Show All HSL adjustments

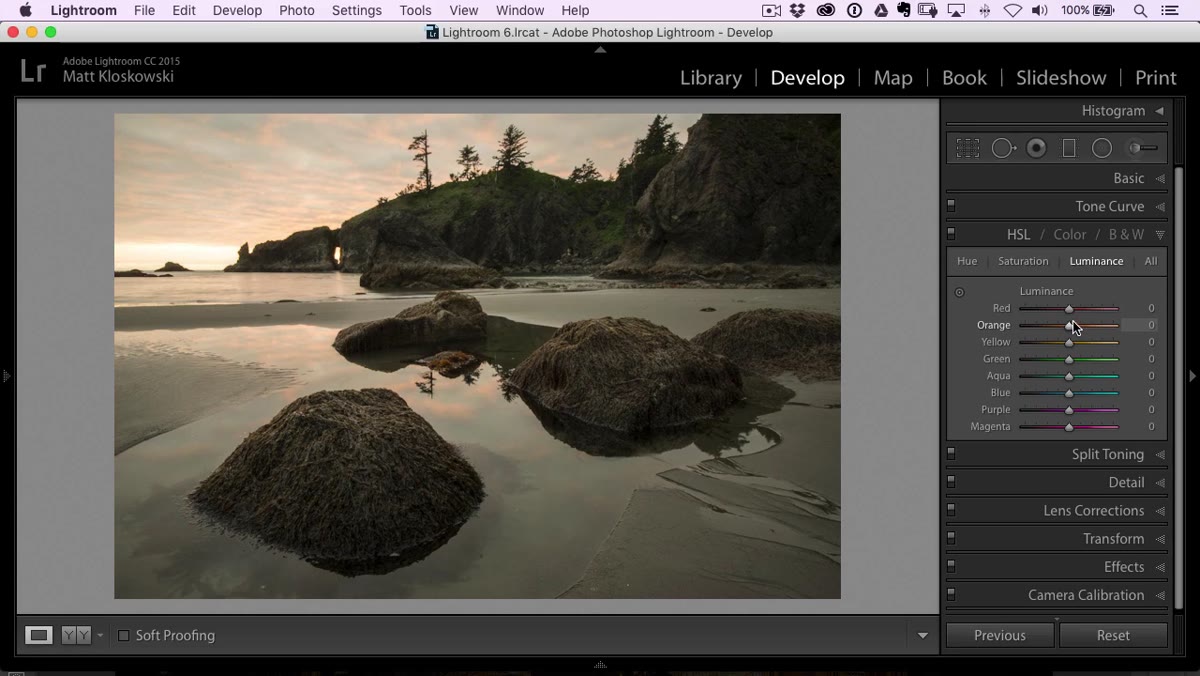(1151, 261)
